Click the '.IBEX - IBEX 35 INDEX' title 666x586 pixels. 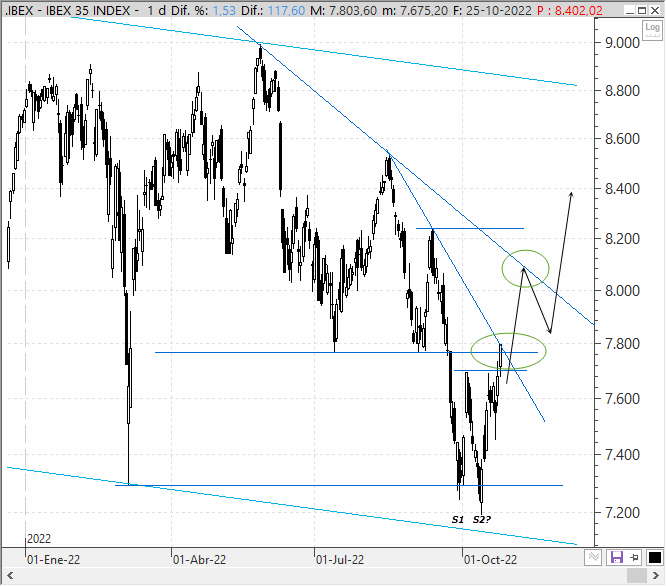click(68, 11)
